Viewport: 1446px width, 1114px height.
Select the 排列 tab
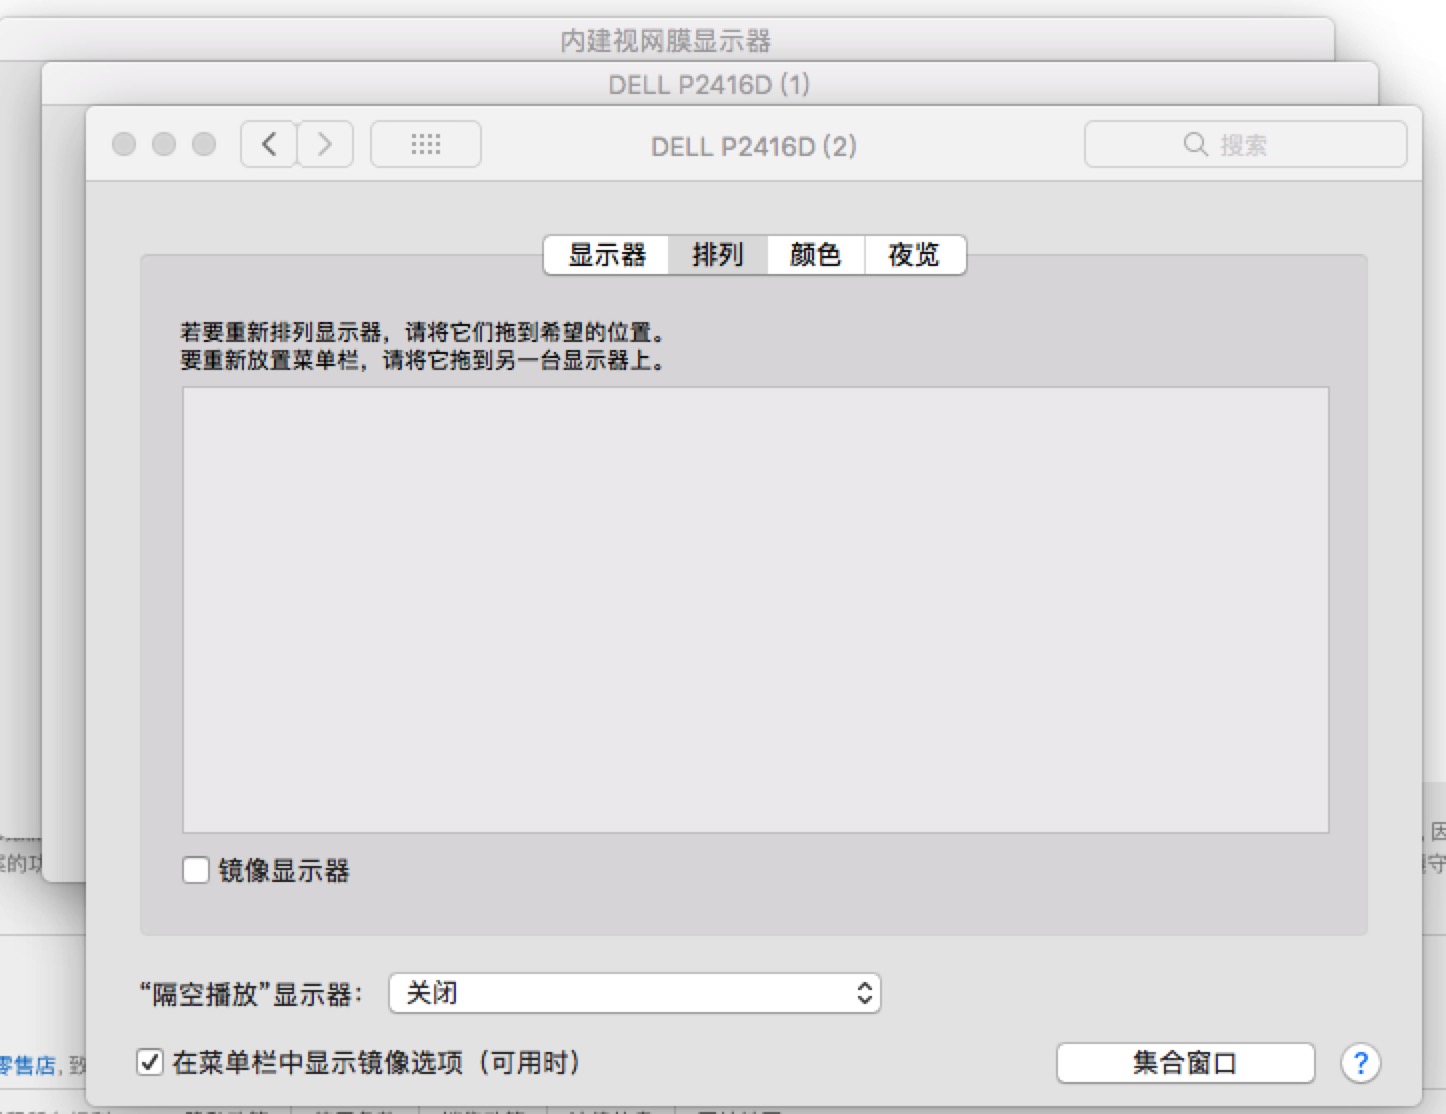[x=718, y=255]
